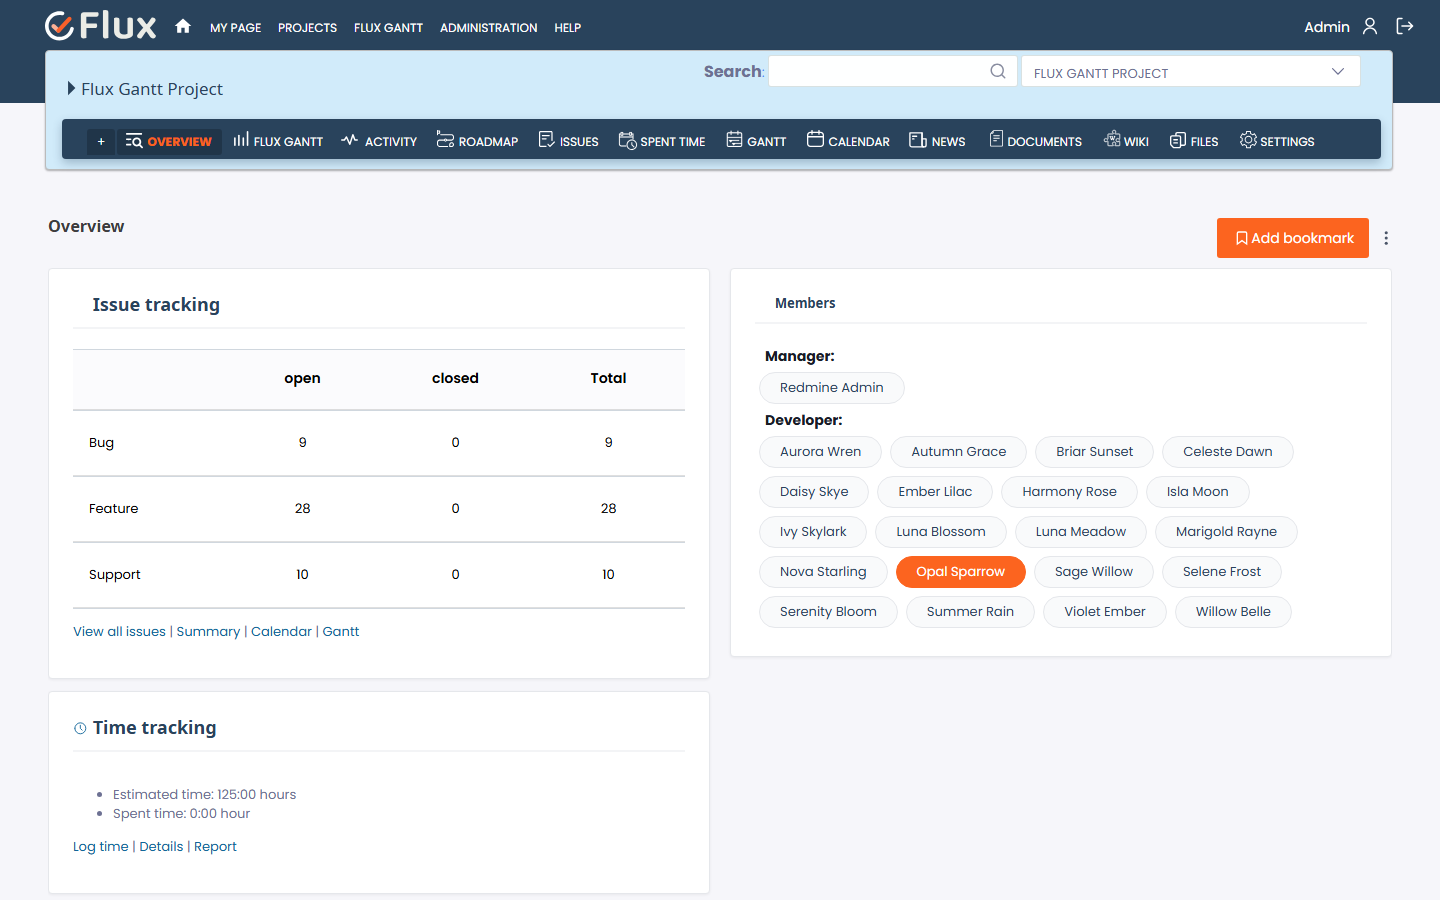Click the Calendar icon

click(815, 140)
